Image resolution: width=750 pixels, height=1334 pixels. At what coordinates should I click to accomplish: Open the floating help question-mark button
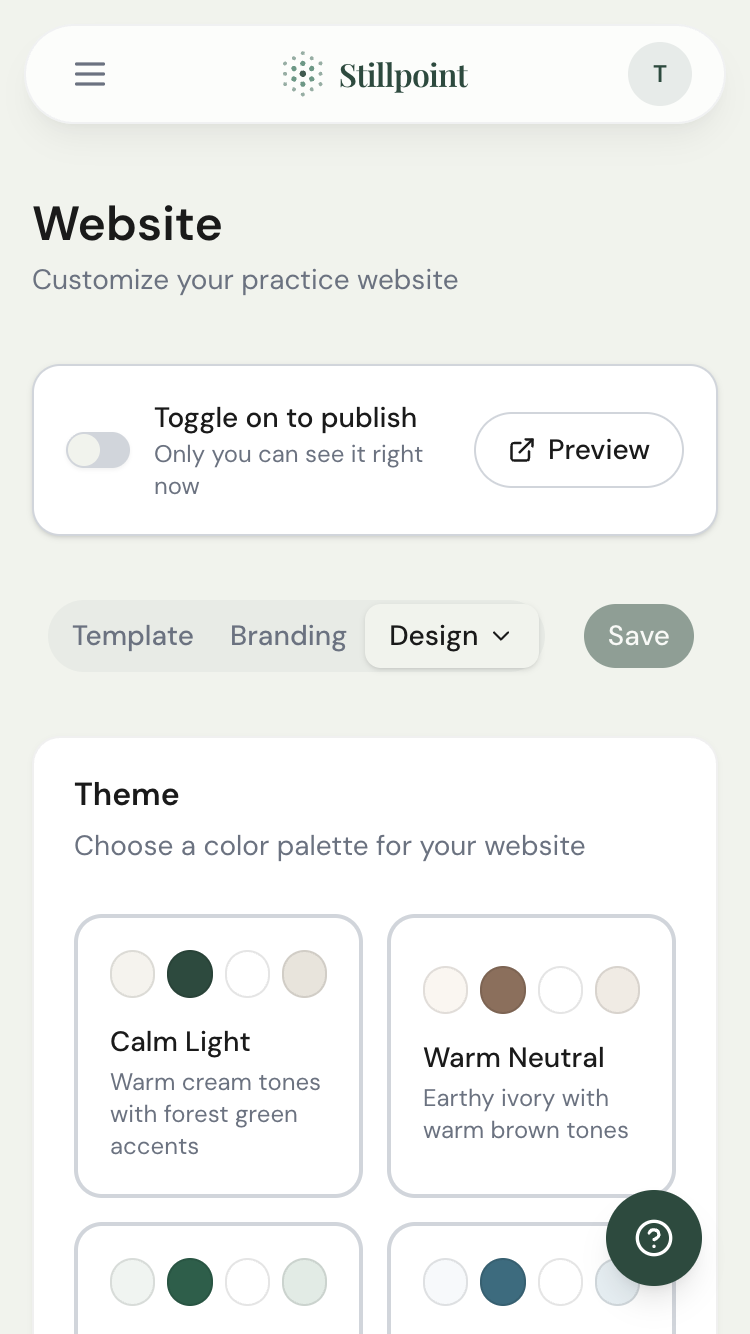[x=654, y=1238]
